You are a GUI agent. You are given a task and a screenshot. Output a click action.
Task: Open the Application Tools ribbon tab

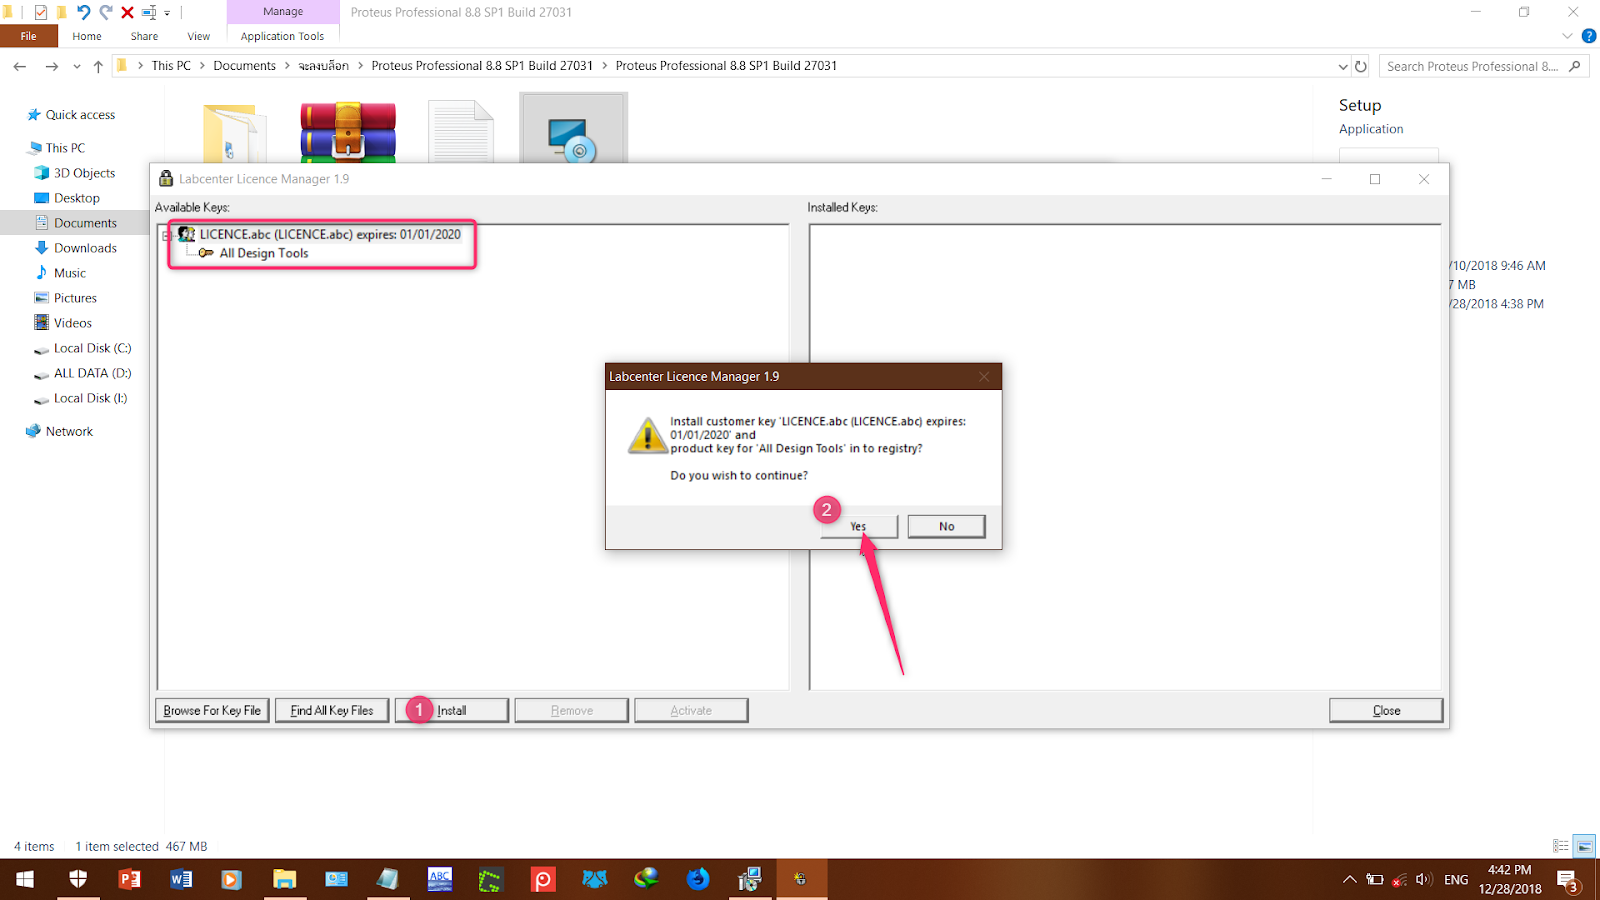tap(282, 36)
